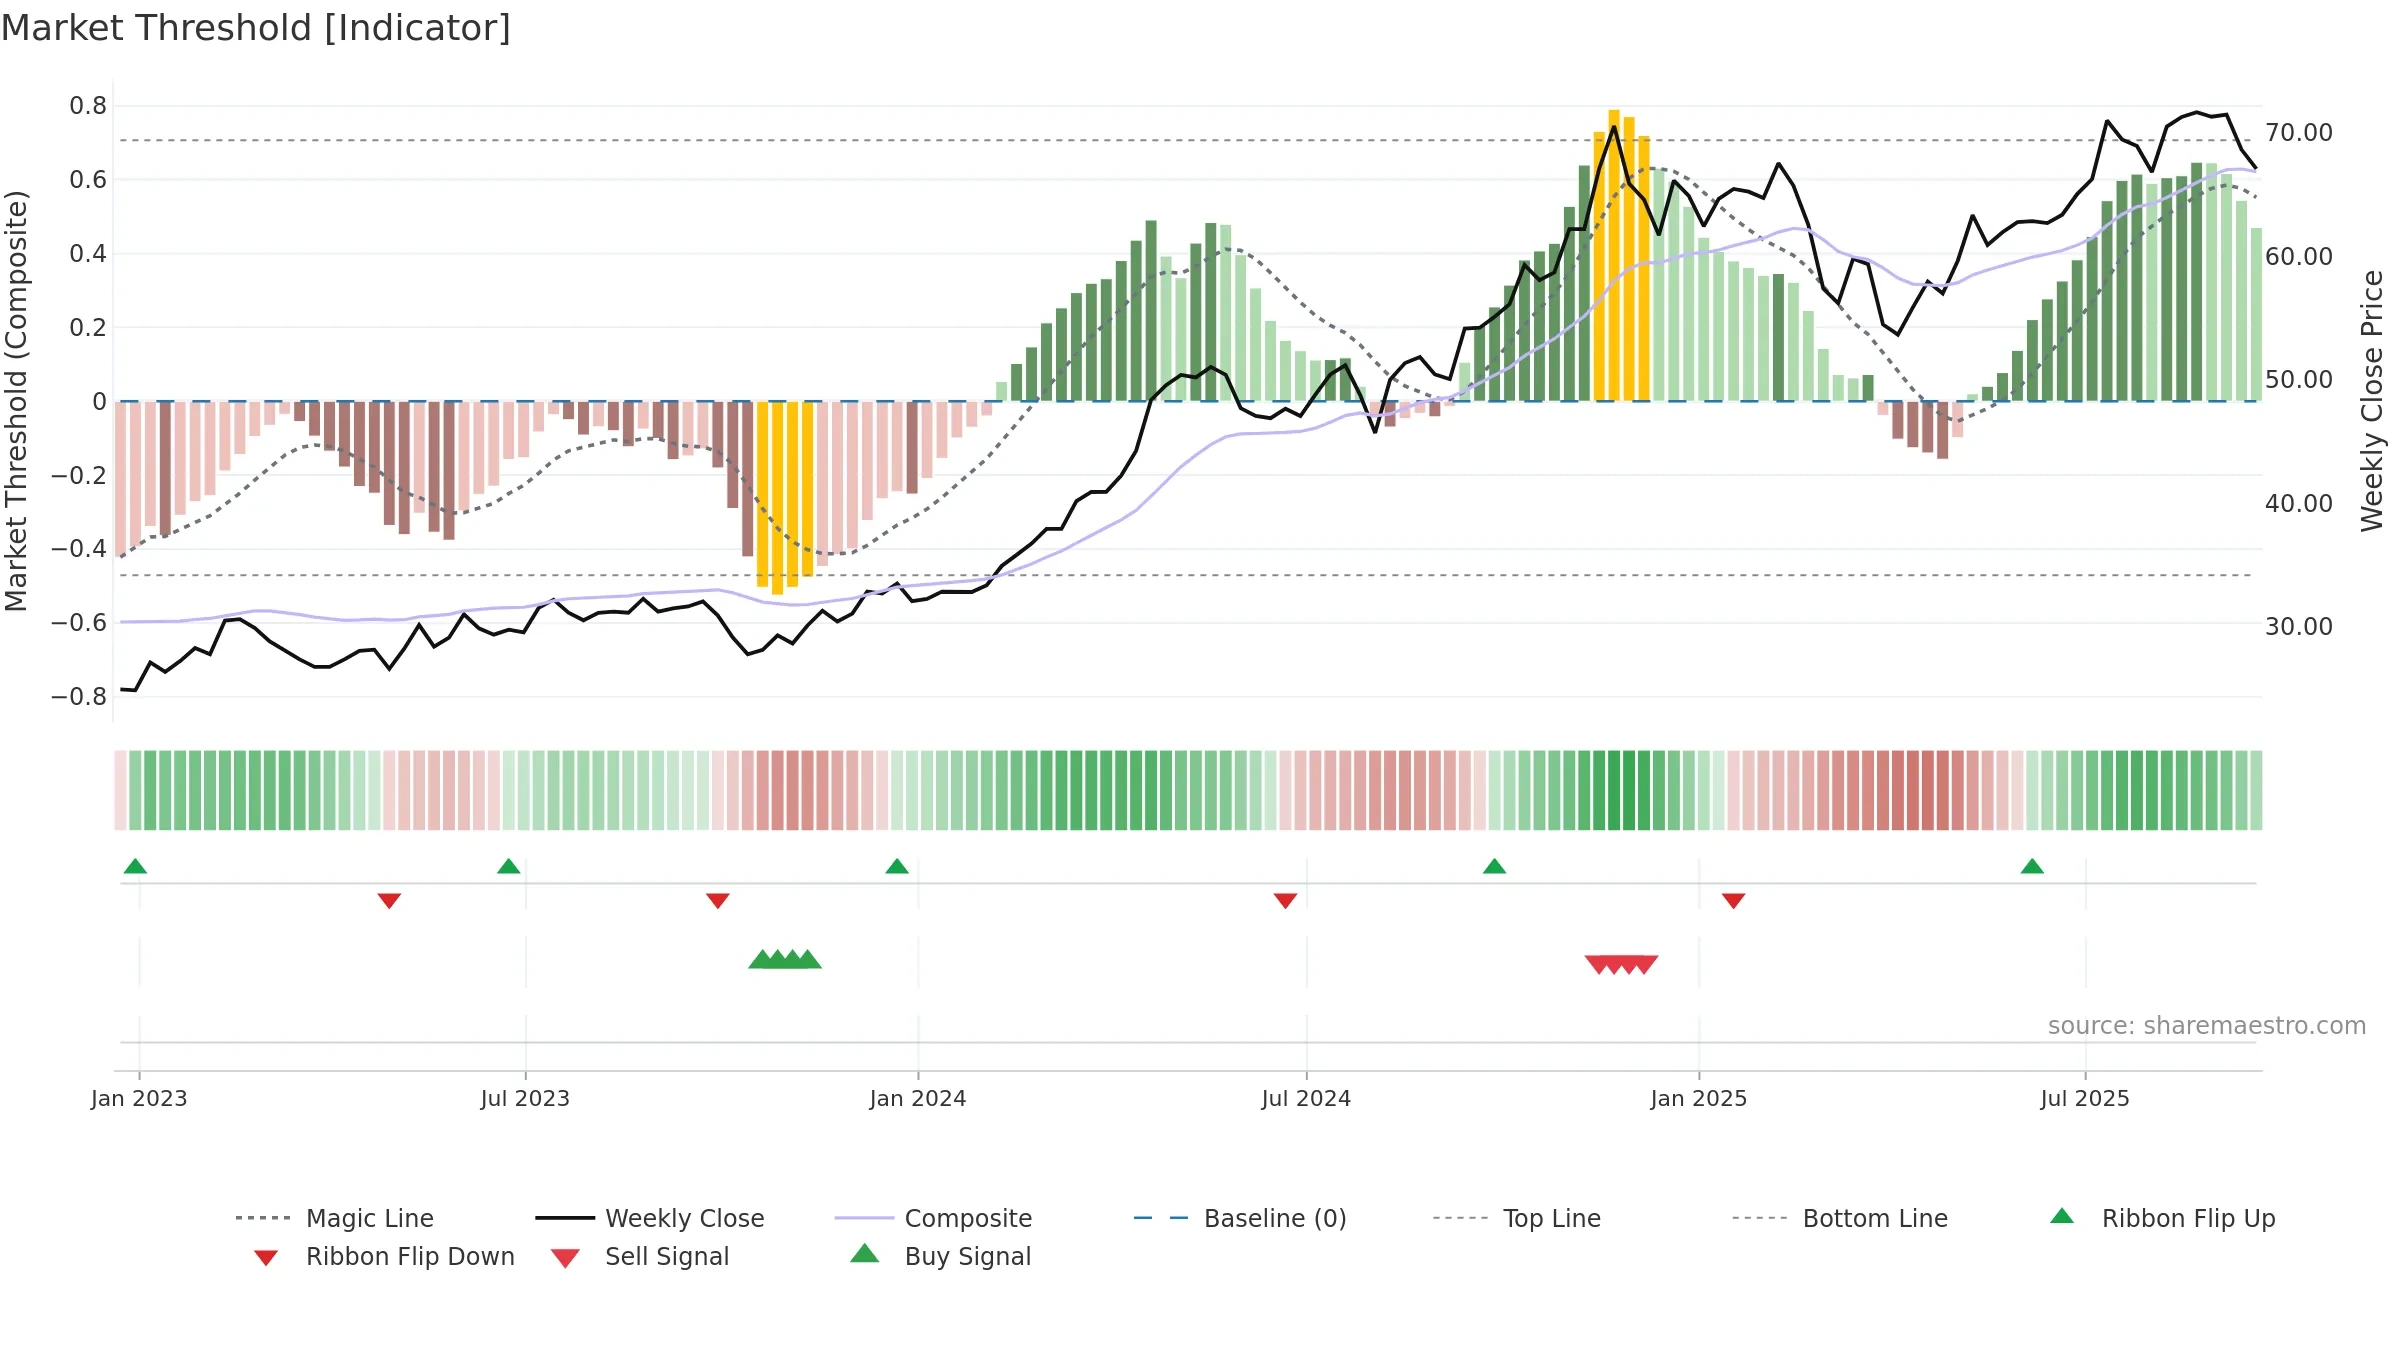
Task: Click the 0.6 tick on the left axis
Action: 88,180
